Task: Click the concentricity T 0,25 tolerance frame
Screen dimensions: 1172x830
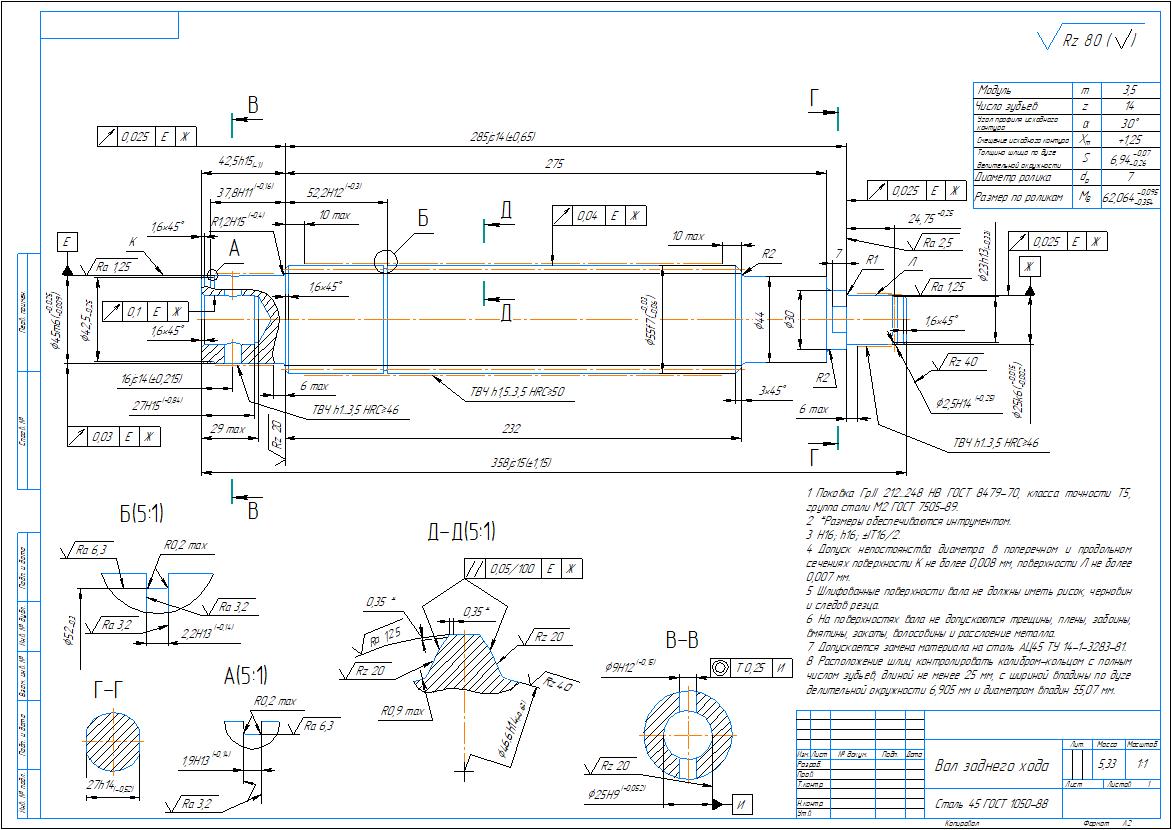Action: (750, 668)
